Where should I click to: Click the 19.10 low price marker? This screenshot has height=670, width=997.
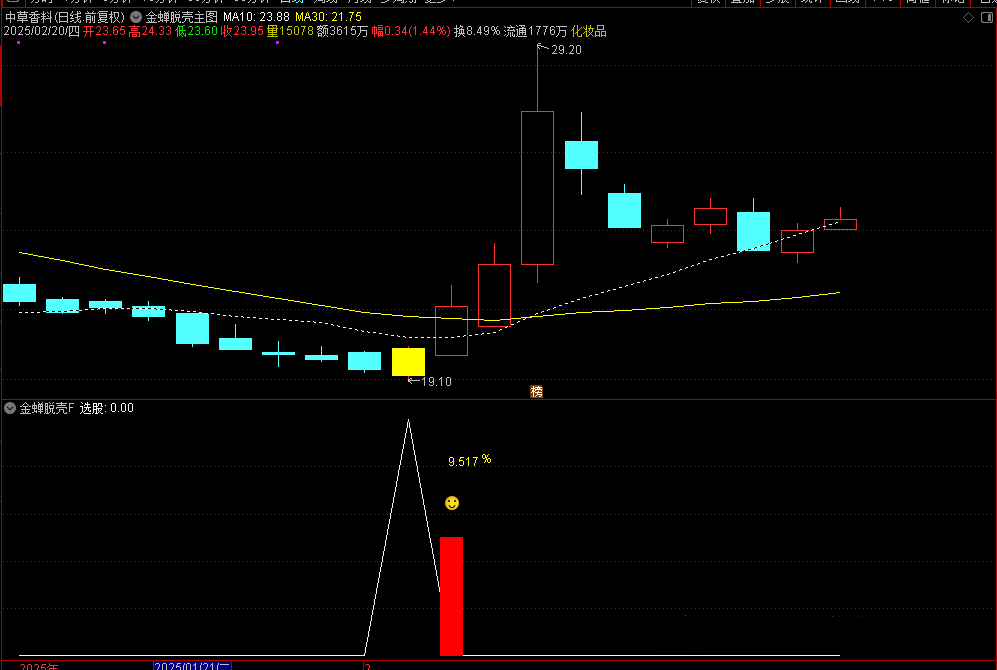(435, 381)
